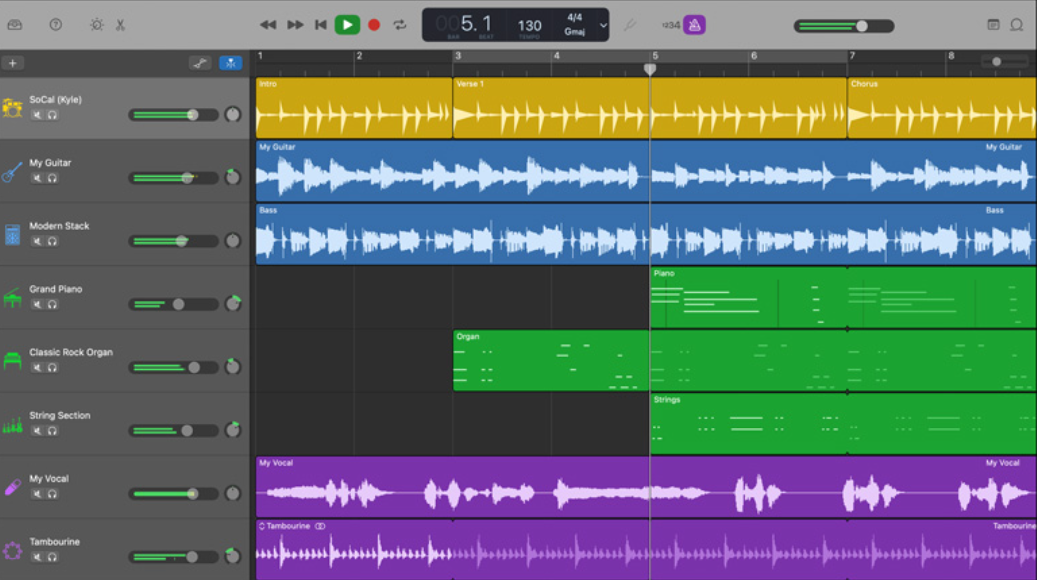The image size is (1037, 580).
Task: Click the My Guitar pan knob
Action: coord(233,177)
